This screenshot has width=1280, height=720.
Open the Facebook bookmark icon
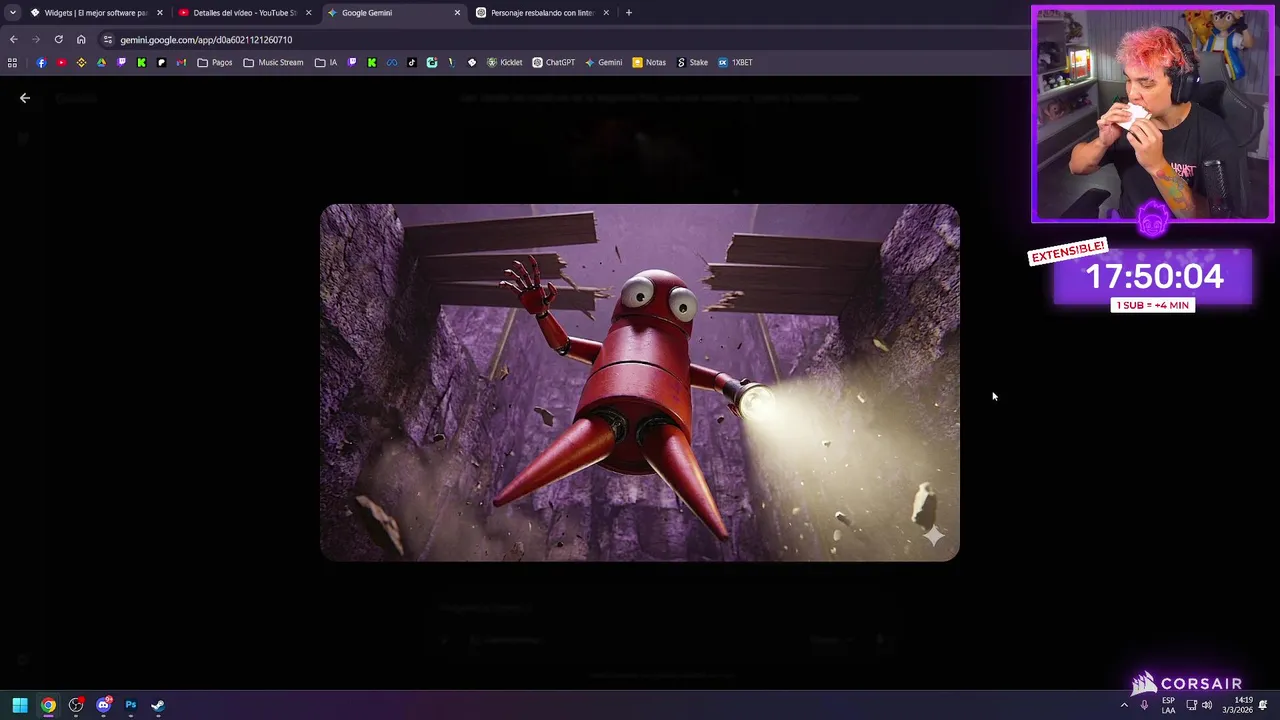pyautogui.click(x=41, y=62)
